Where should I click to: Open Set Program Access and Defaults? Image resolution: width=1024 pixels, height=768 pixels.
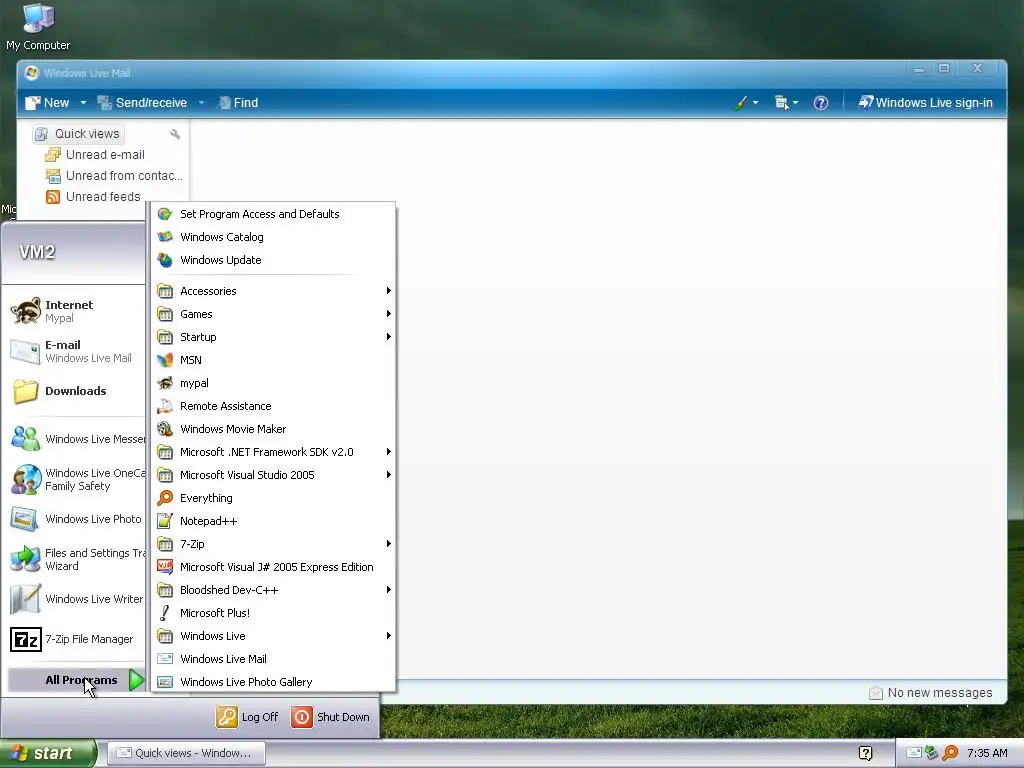tap(273, 214)
